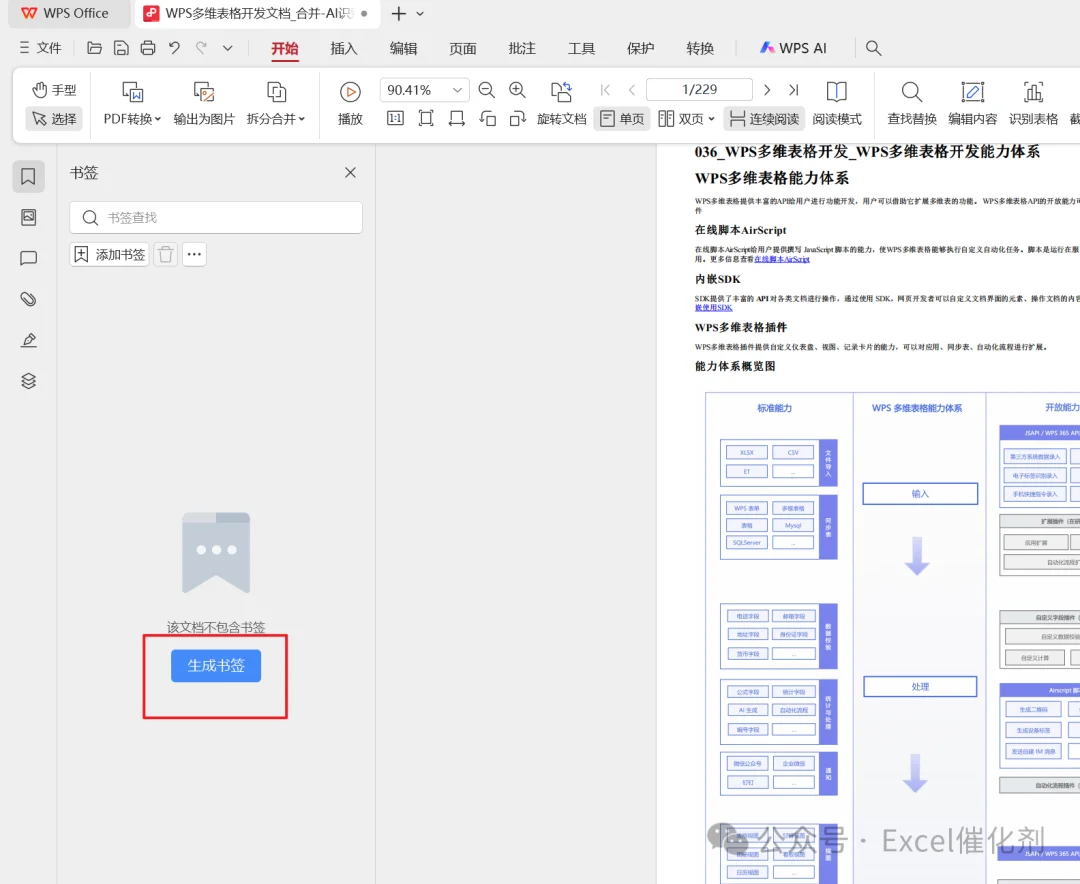Set view to actual size 1:1
This screenshot has height=884, width=1080.
[395, 119]
